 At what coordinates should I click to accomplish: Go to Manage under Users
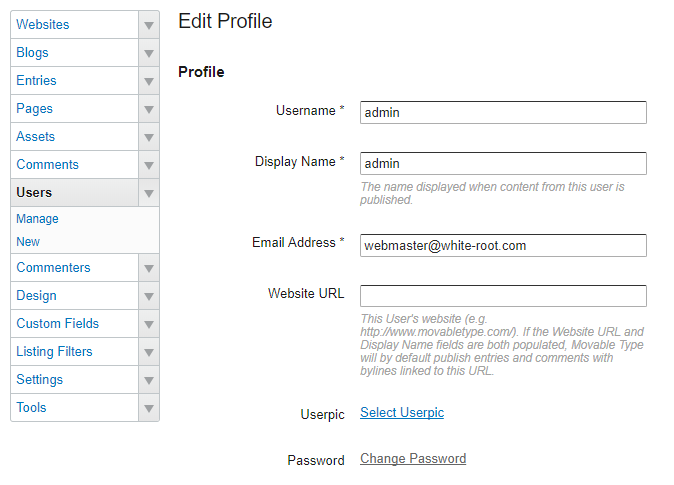(x=37, y=219)
